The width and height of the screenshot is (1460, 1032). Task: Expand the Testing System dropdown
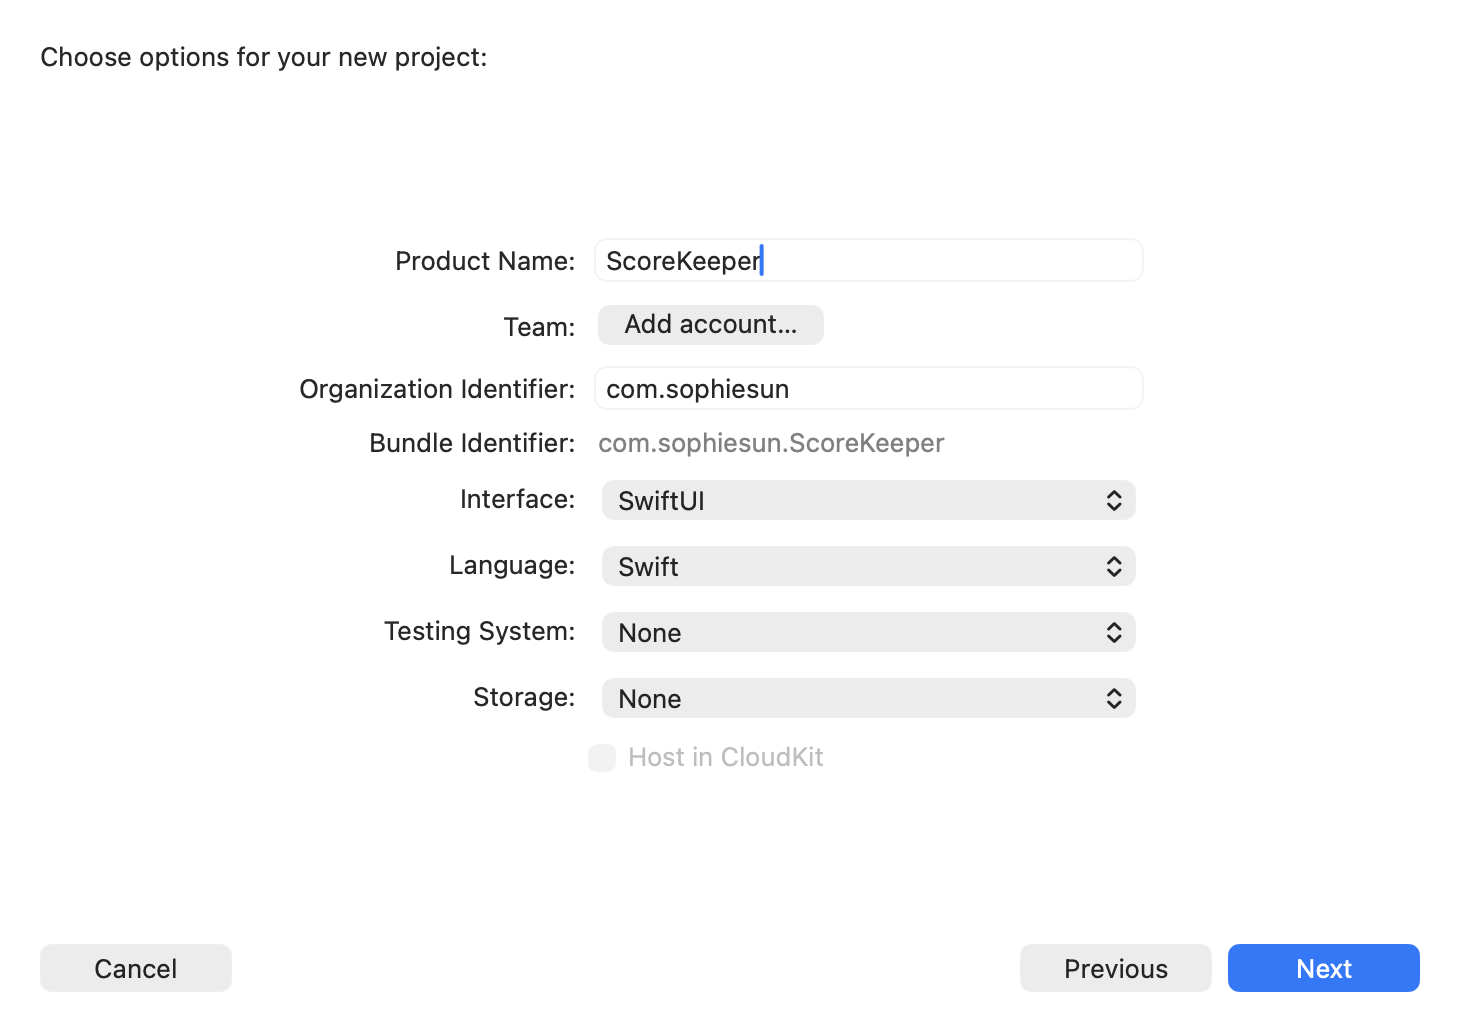click(868, 632)
